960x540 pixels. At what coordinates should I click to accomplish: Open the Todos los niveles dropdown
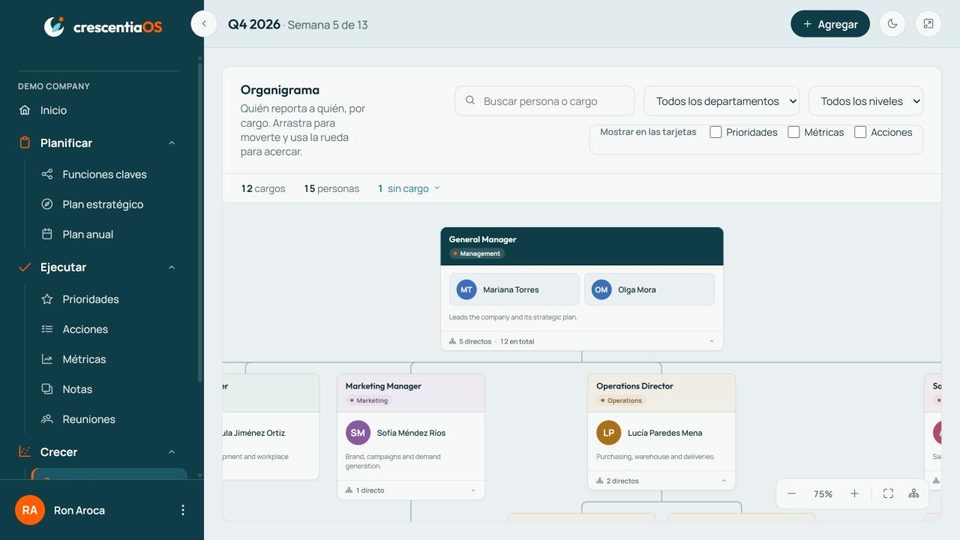[x=866, y=101]
